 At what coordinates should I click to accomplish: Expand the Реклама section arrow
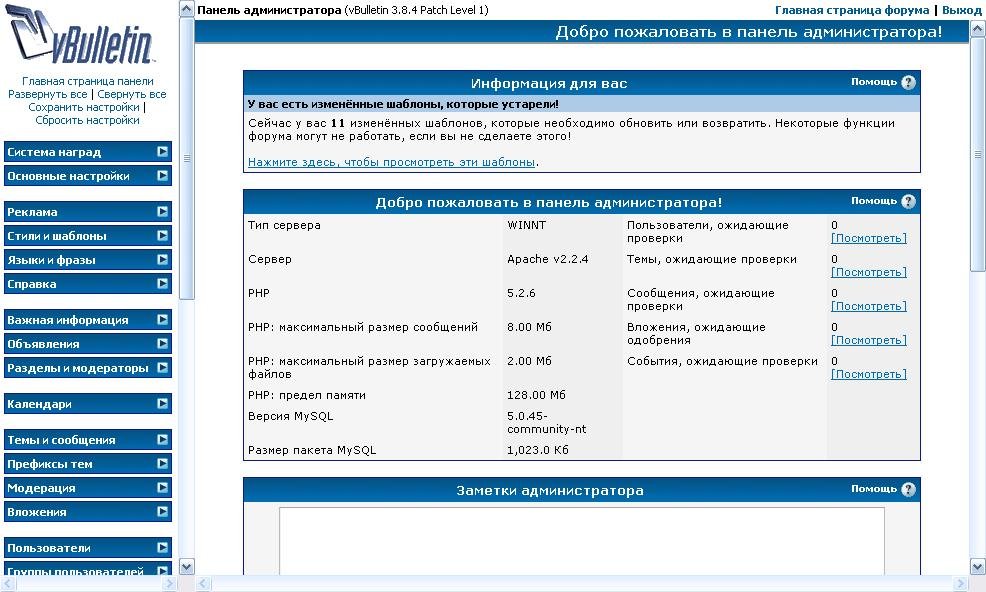click(x=162, y=211)
